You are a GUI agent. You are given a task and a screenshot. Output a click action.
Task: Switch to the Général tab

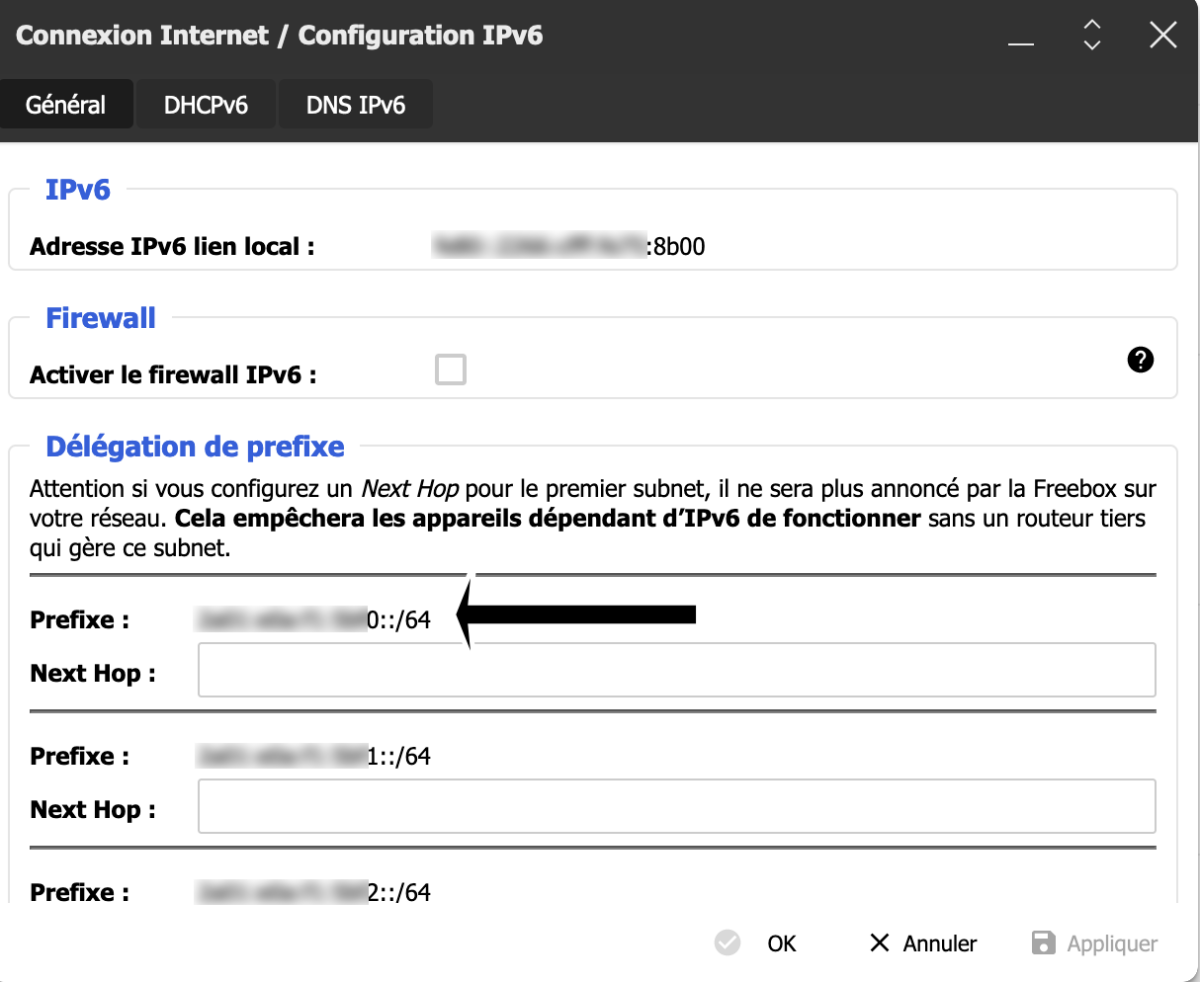click(x=66, y=105)
